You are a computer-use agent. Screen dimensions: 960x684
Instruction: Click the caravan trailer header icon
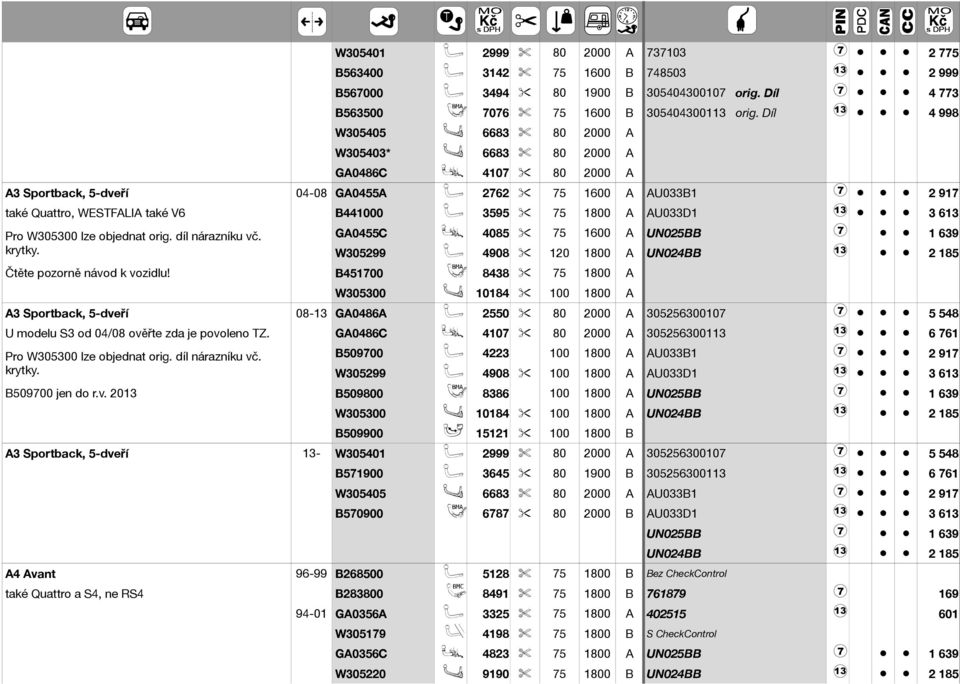click(598, 21)
